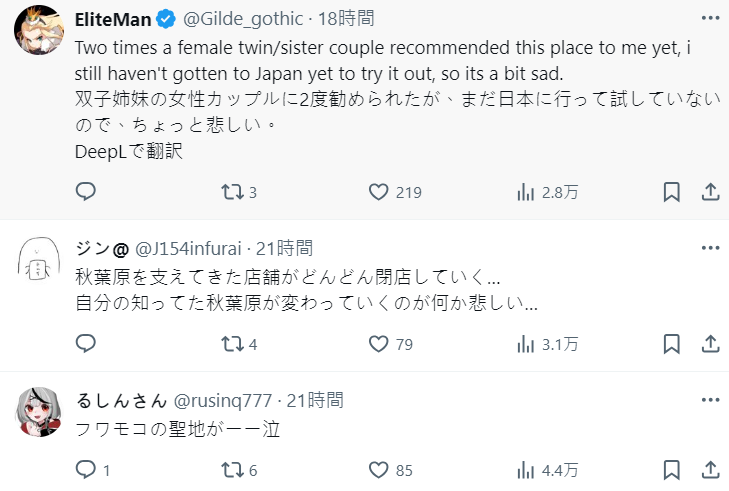Open the @Gilde_gothic profile handle
Screen dimensions: 729x491
[x=244, y=19]
